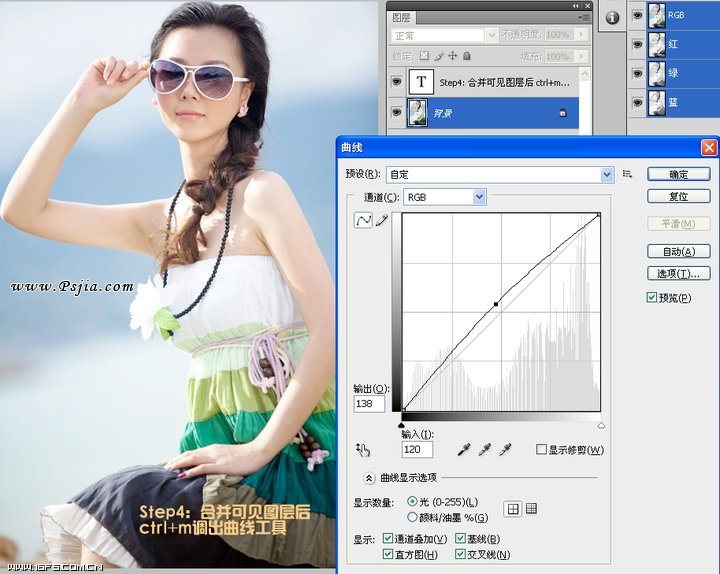
Task: Select the 蓝 channel row
Action: click(x=682, y=102)
